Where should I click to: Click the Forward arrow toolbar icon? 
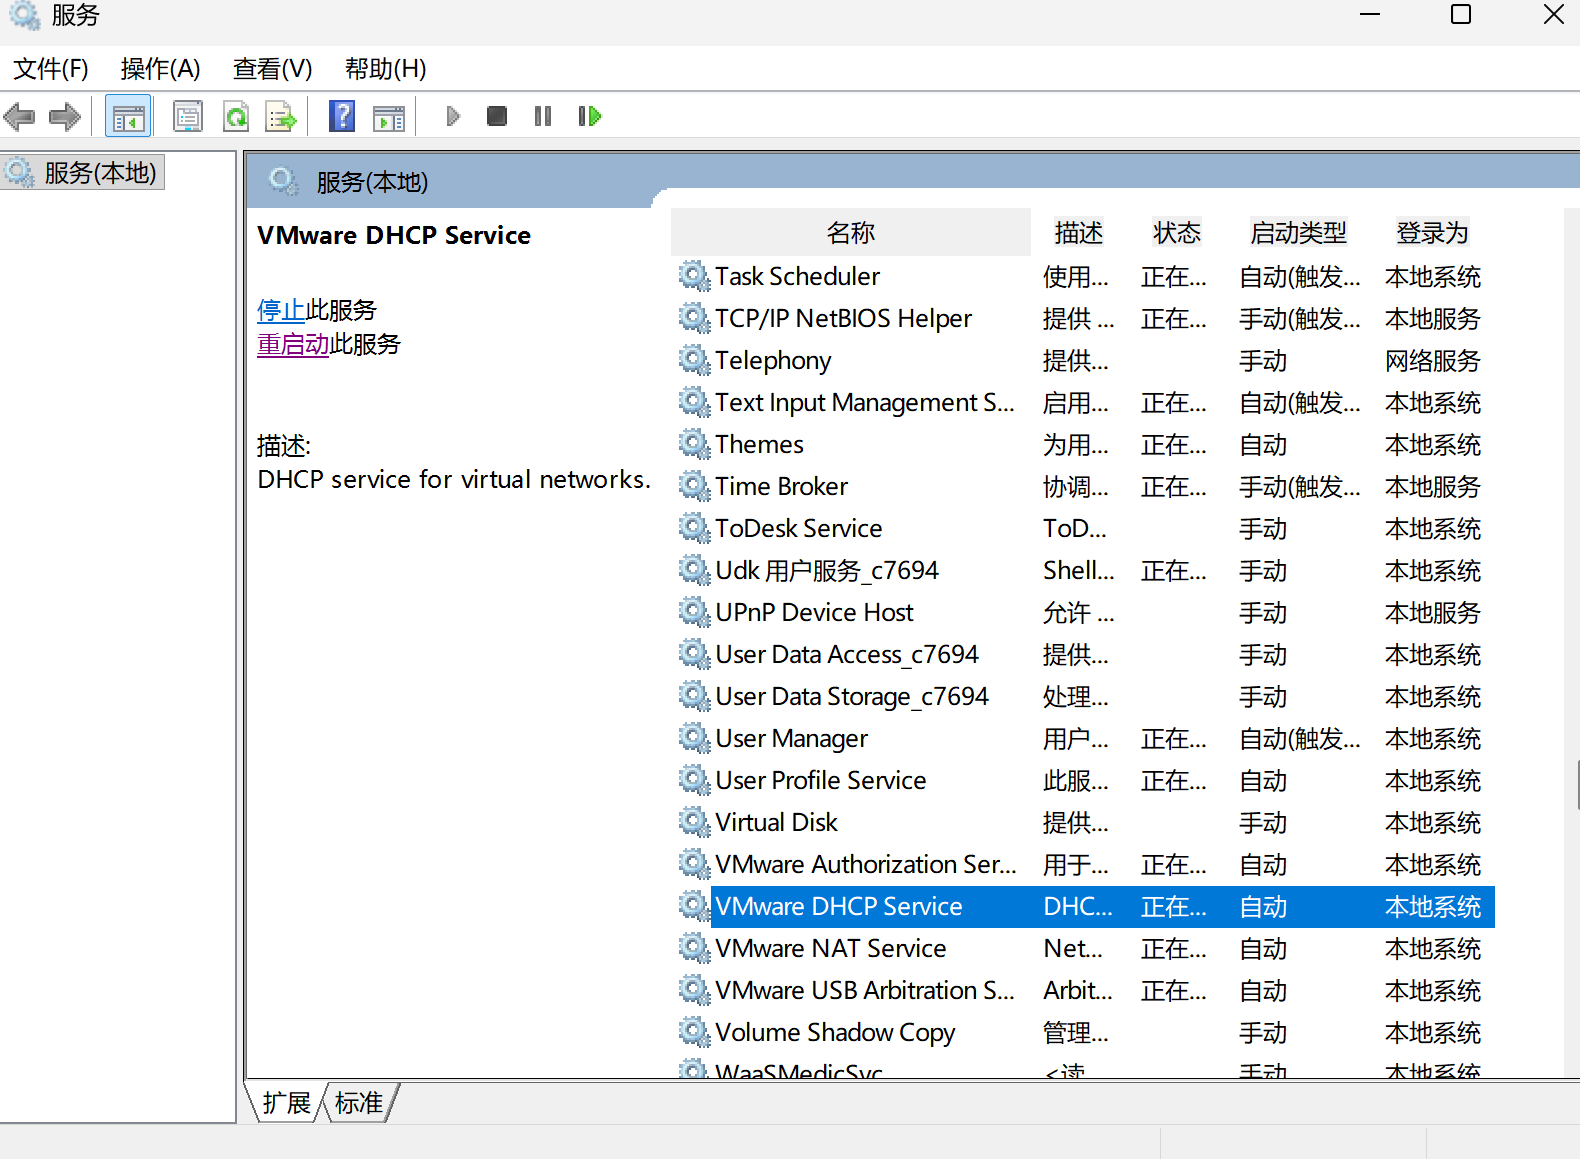point(65,117)
